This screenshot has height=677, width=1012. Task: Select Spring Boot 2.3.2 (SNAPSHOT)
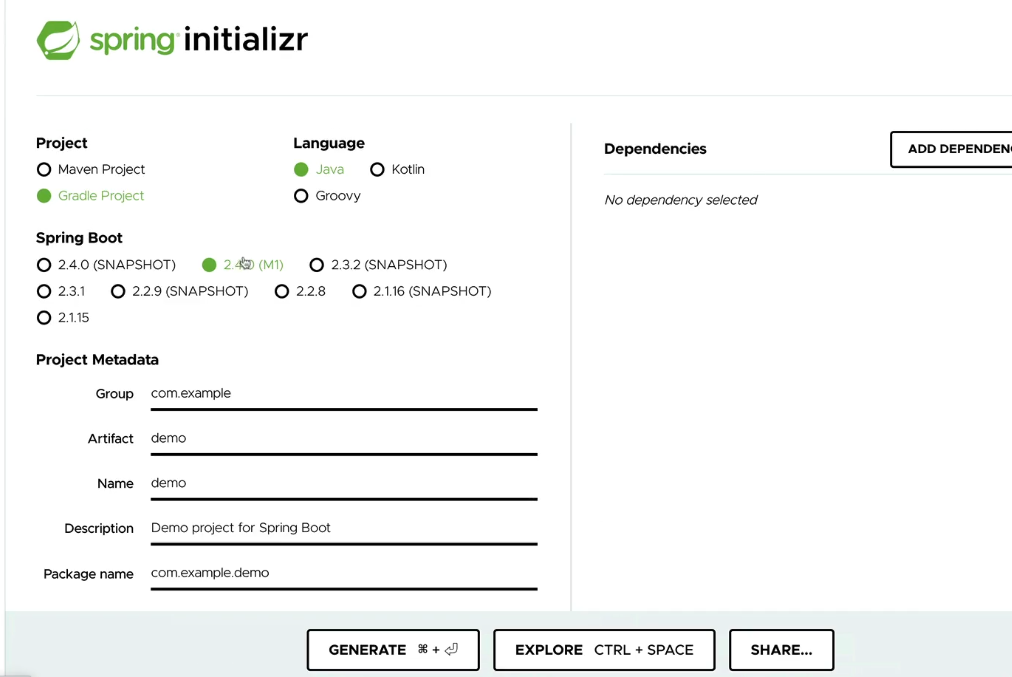click(316, 265)
